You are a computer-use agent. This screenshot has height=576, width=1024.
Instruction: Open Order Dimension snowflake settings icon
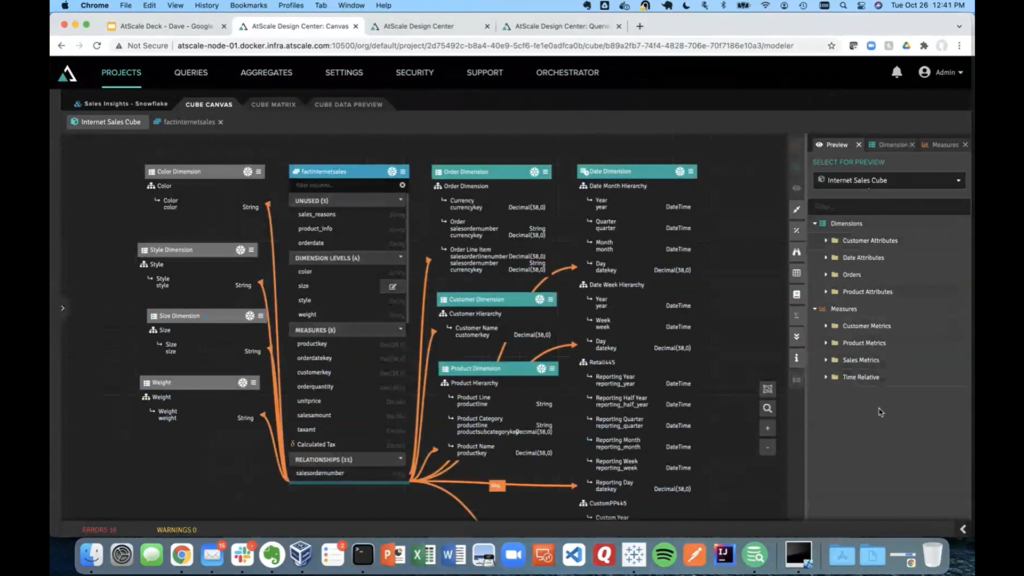(534, 172)
